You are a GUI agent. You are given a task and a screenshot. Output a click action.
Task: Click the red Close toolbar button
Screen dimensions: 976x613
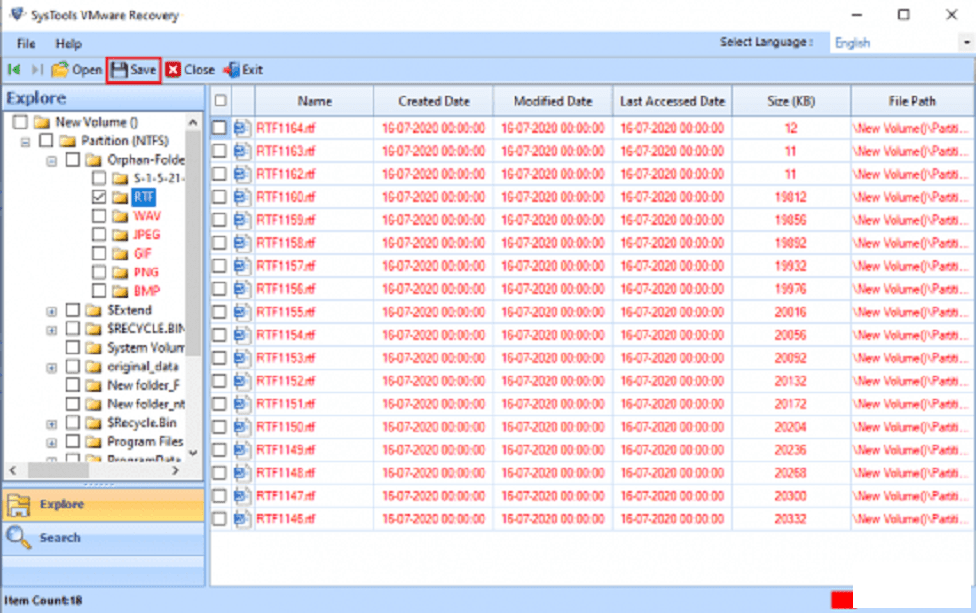point(190,70)
